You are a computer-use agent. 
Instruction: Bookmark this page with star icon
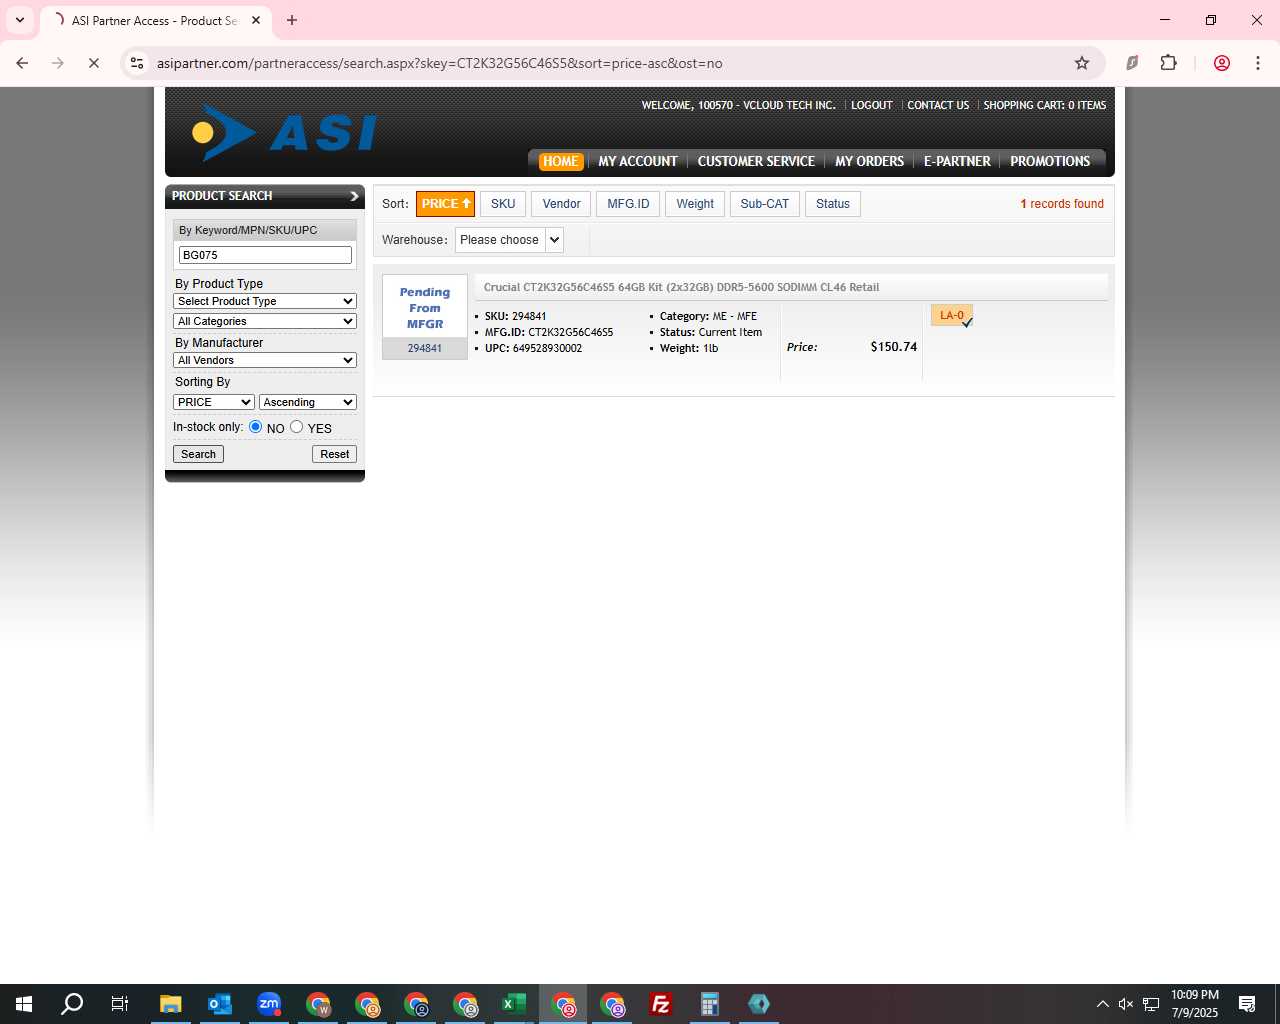(x=1082, y=63)
